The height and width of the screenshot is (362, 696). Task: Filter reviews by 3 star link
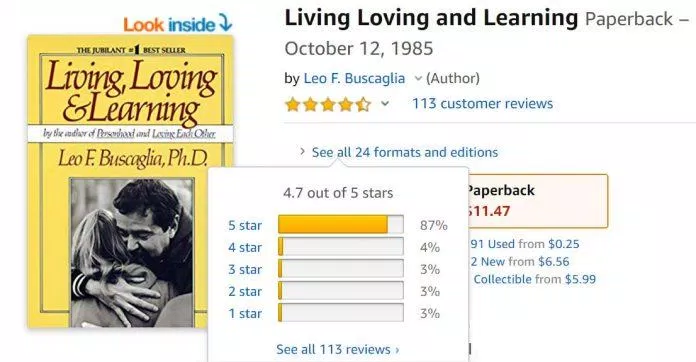pos(245,270)
